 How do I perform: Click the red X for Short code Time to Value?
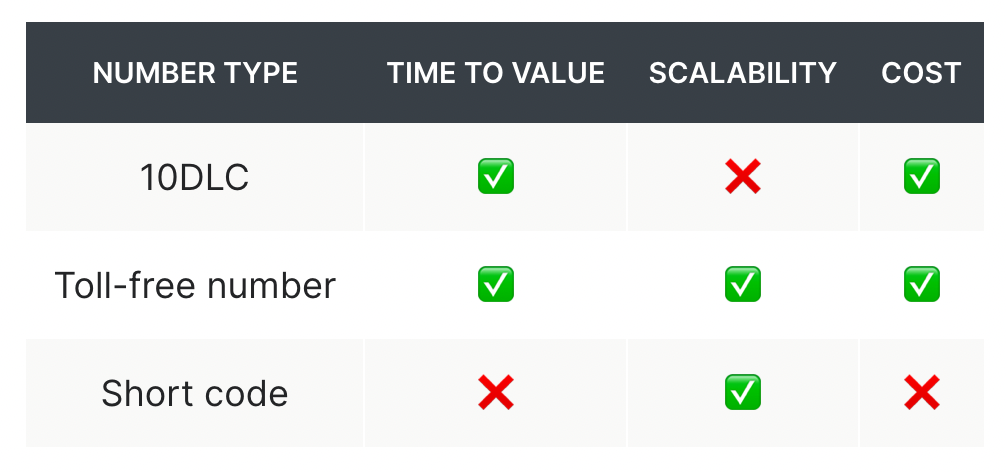coord(496,392)
